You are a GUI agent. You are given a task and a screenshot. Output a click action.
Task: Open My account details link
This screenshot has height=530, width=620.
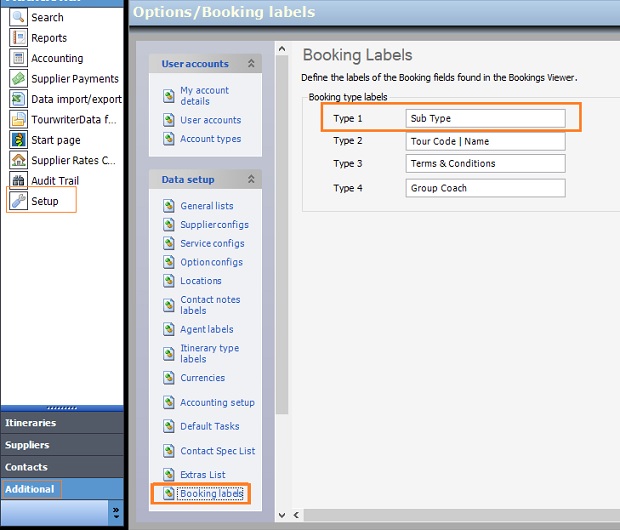click(x=204, y=96)
